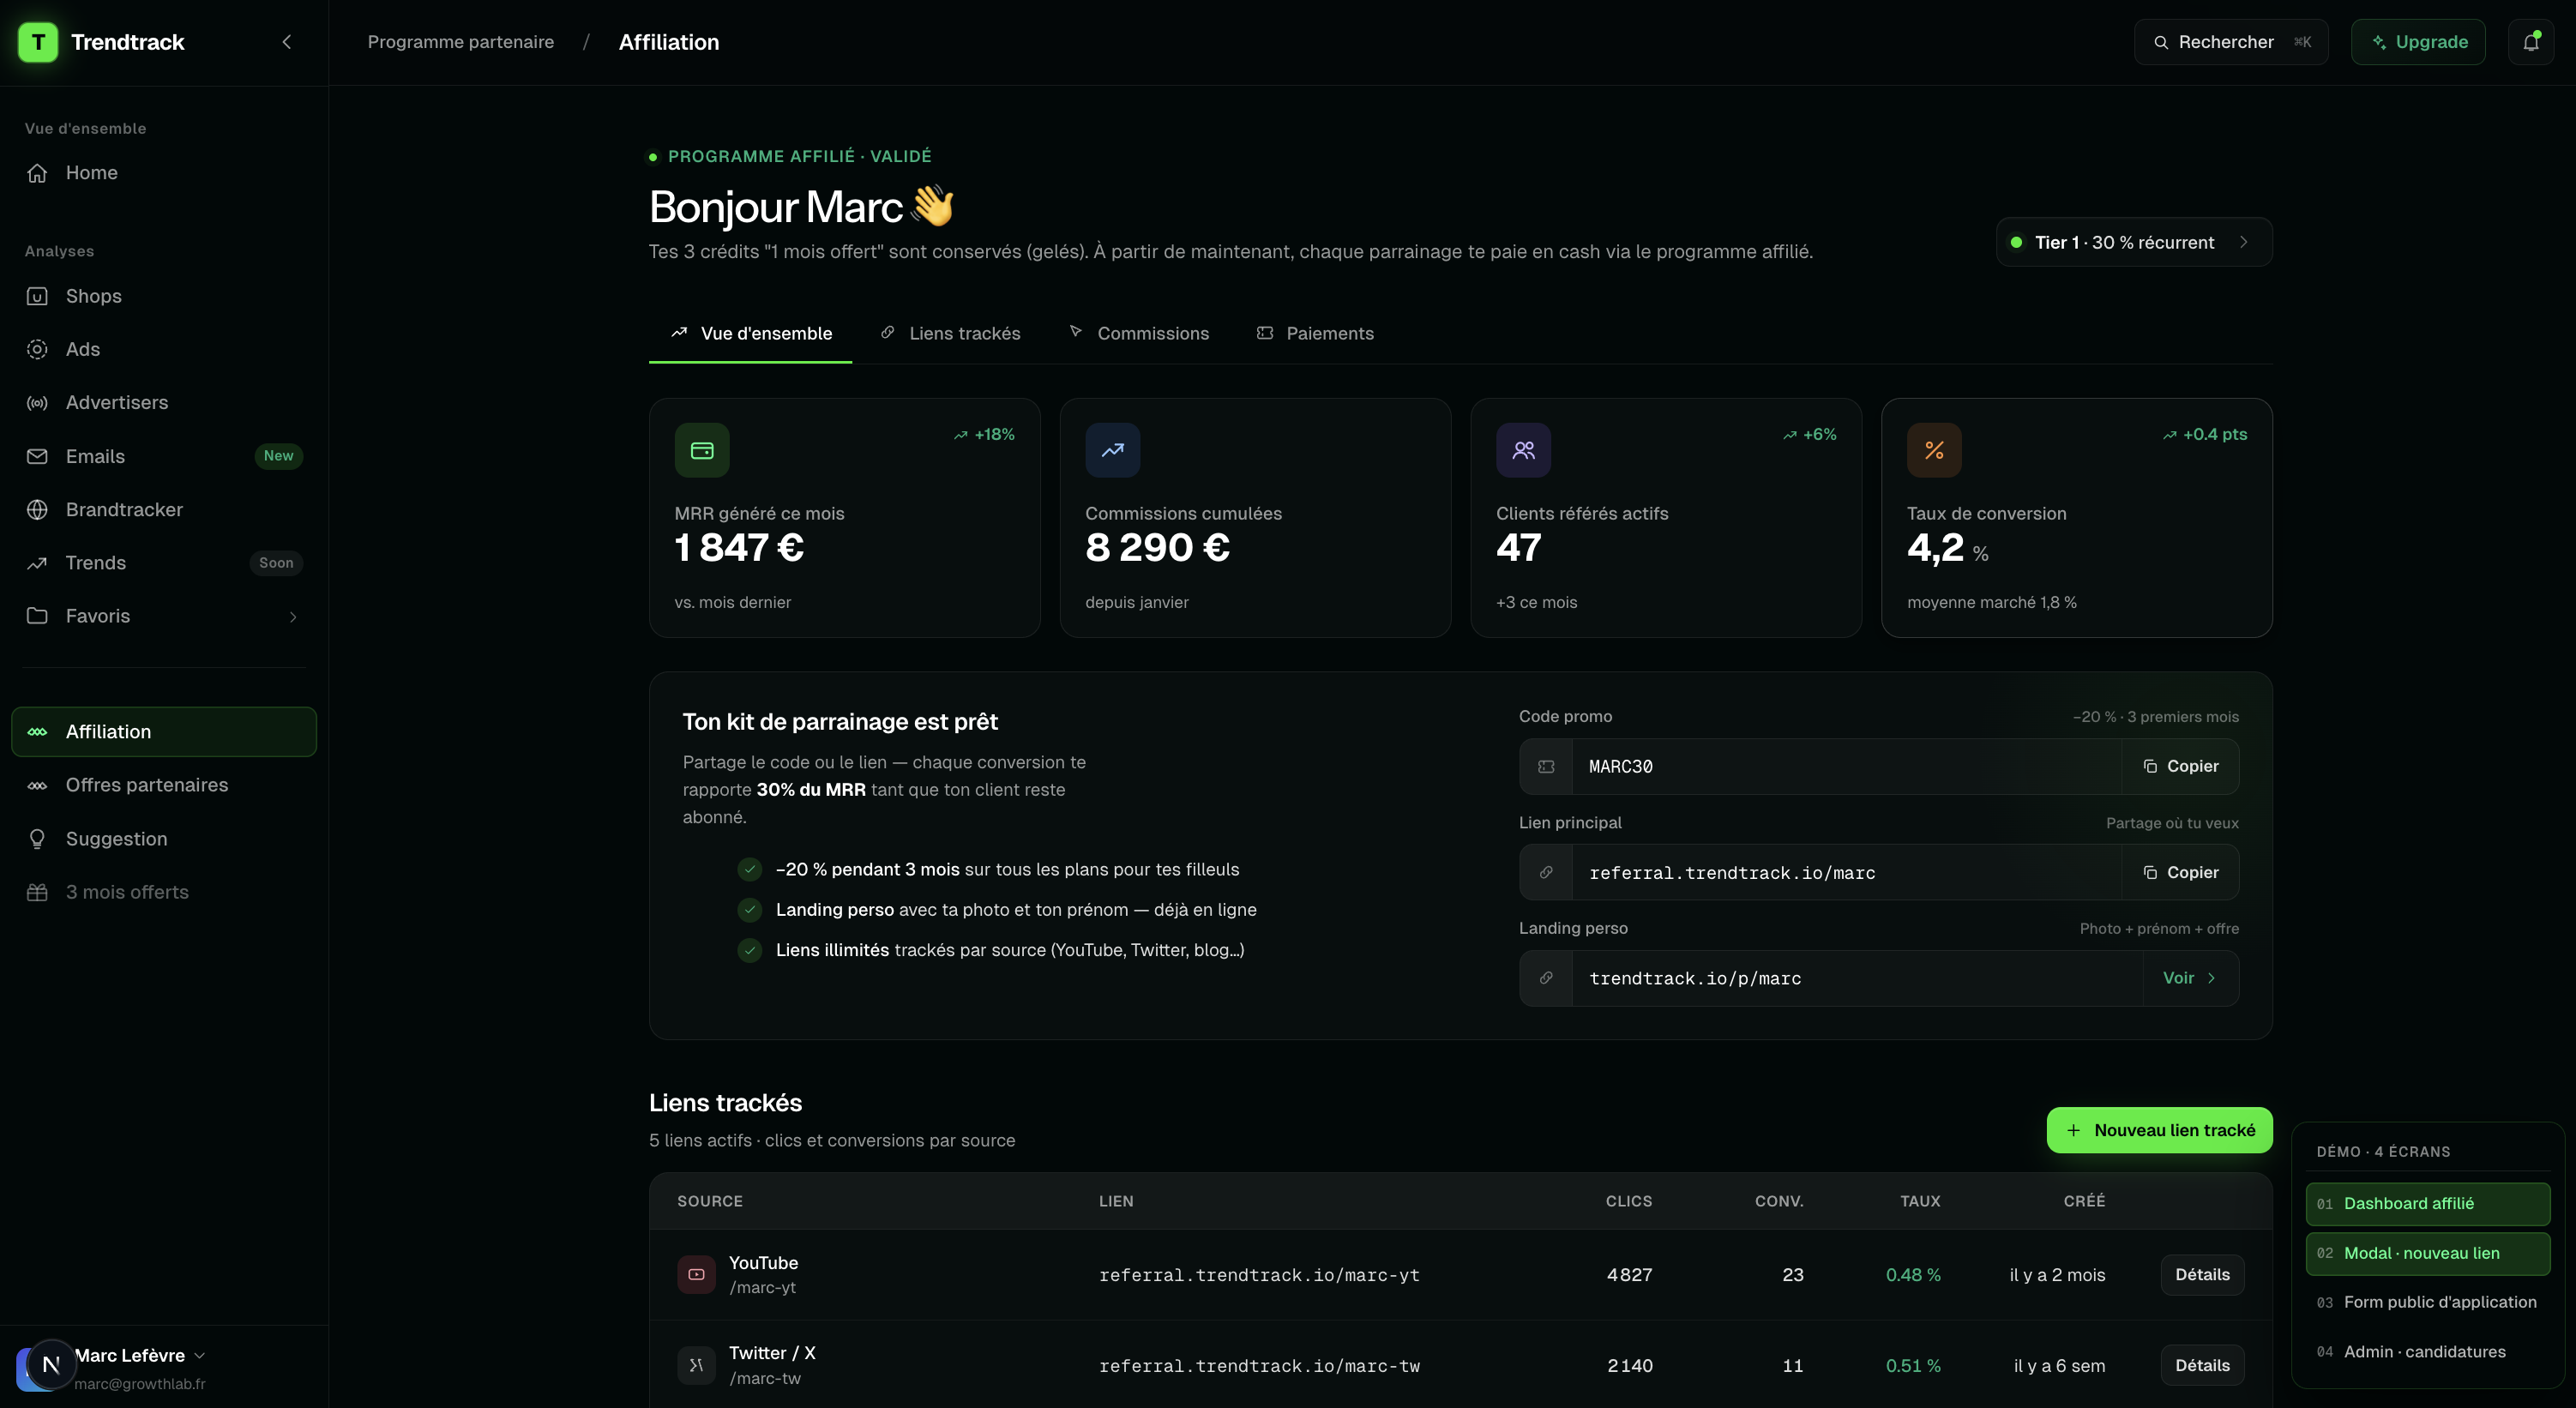This screenshot has height=1408, width=2576.
Task: Click the Twitter / X source icon
Action: (x=696, y=1366)
